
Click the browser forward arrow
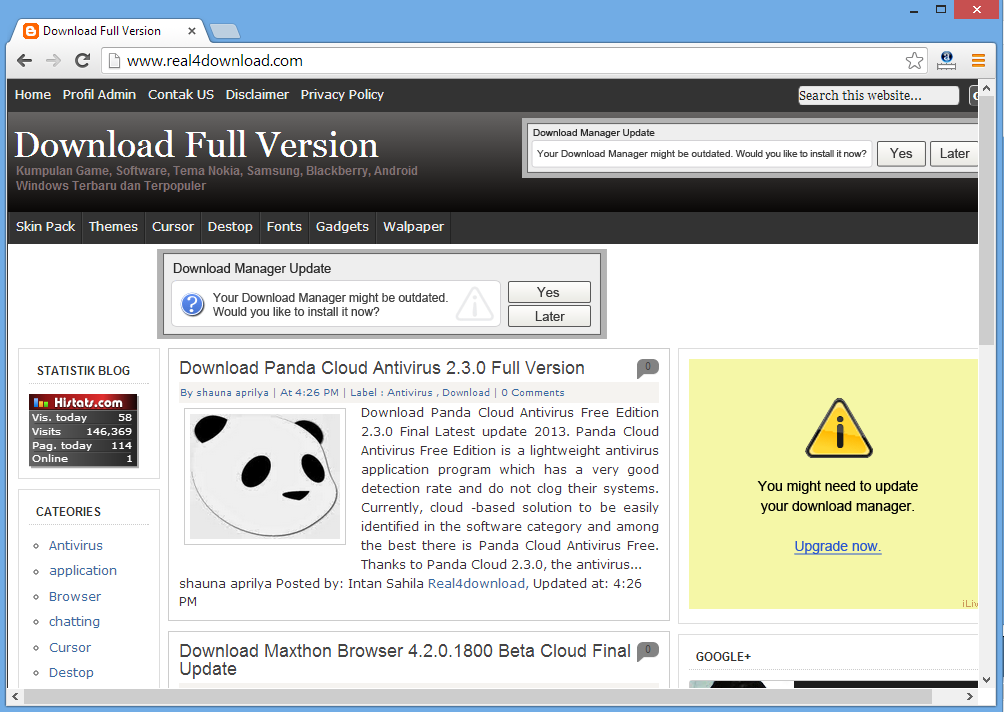53,61
